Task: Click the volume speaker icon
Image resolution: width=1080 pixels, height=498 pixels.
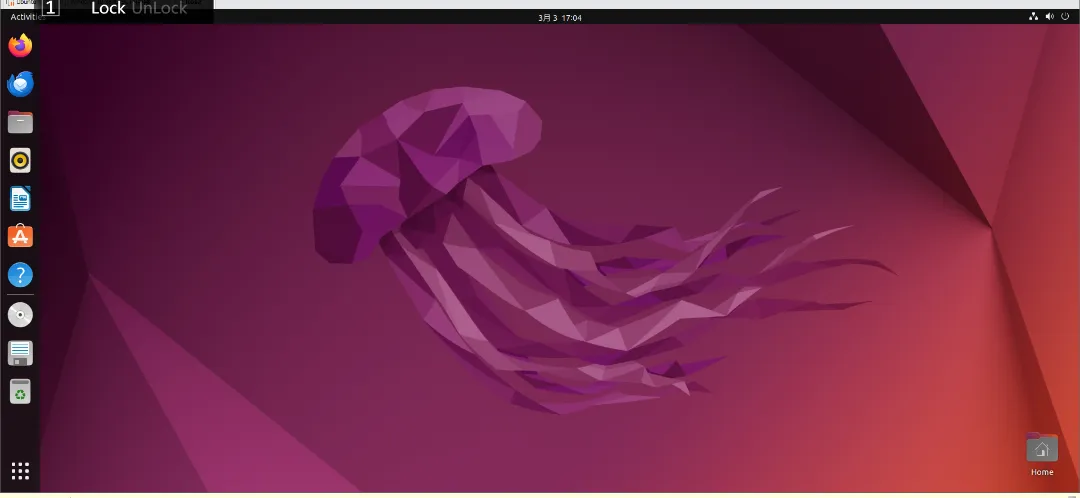Action: tap(1050, 17)
